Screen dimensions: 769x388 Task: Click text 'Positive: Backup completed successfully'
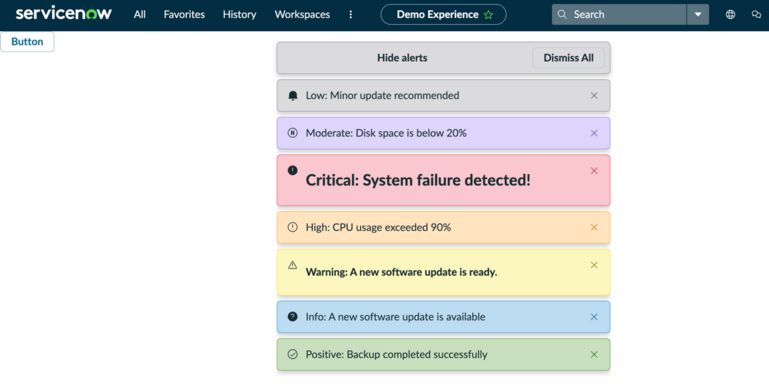click(x=396, y=354)
